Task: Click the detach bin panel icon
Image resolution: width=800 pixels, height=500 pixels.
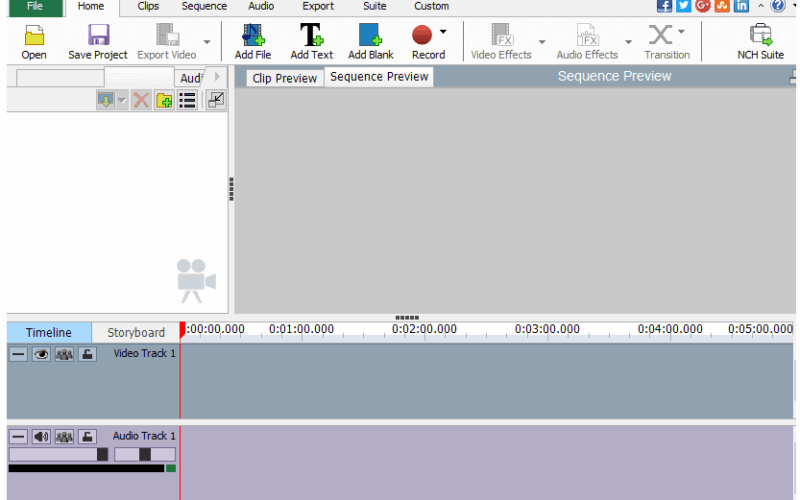Action: 216,99
